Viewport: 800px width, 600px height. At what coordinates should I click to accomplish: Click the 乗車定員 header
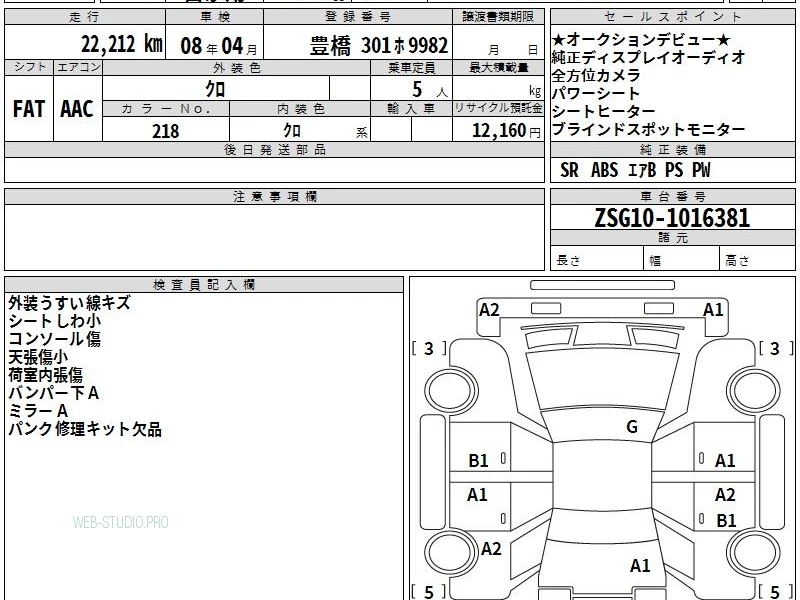[x=411, y=68]
